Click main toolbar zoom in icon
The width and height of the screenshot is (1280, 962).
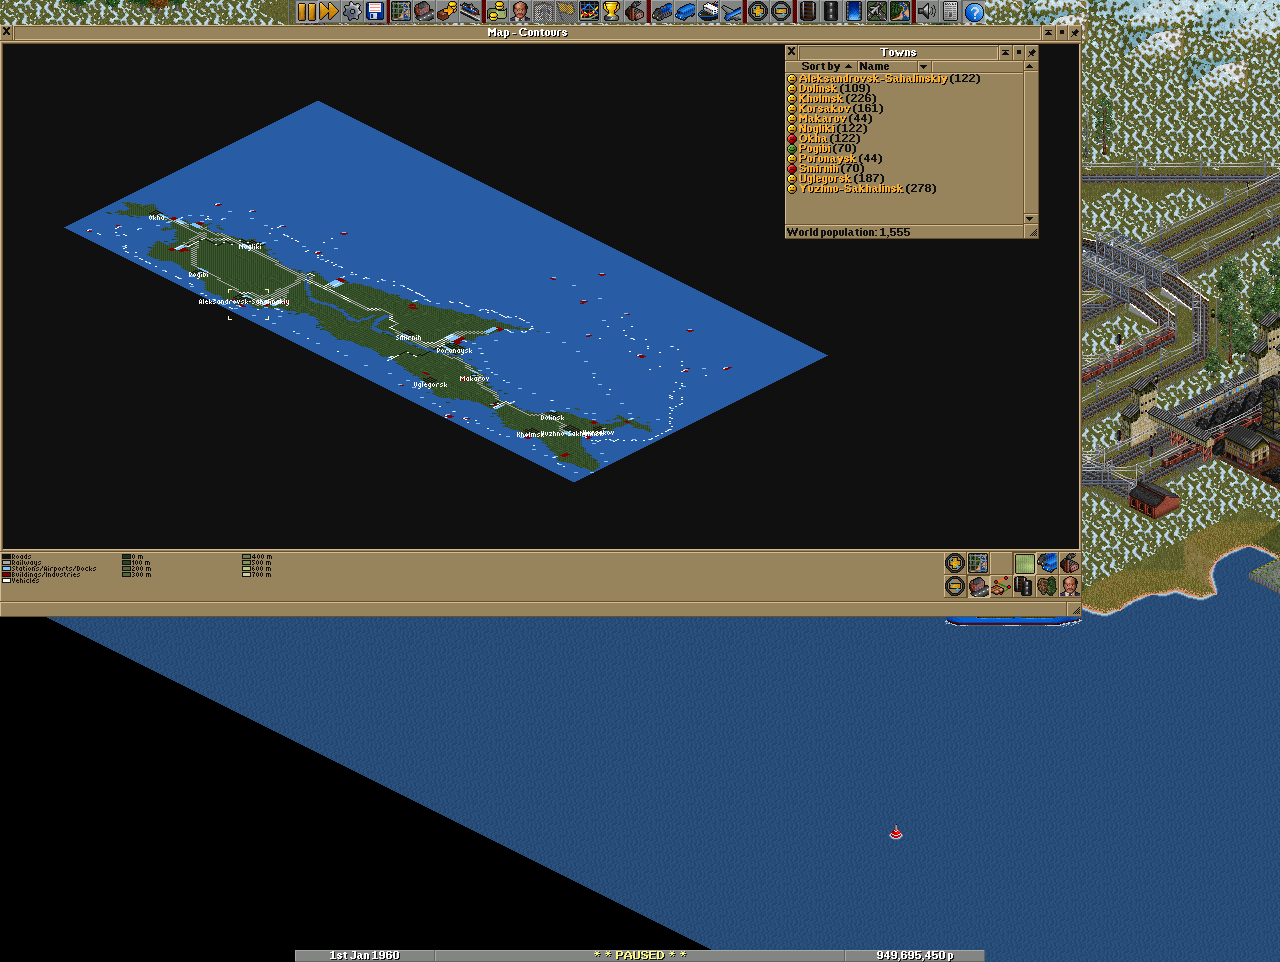point(758,12)
